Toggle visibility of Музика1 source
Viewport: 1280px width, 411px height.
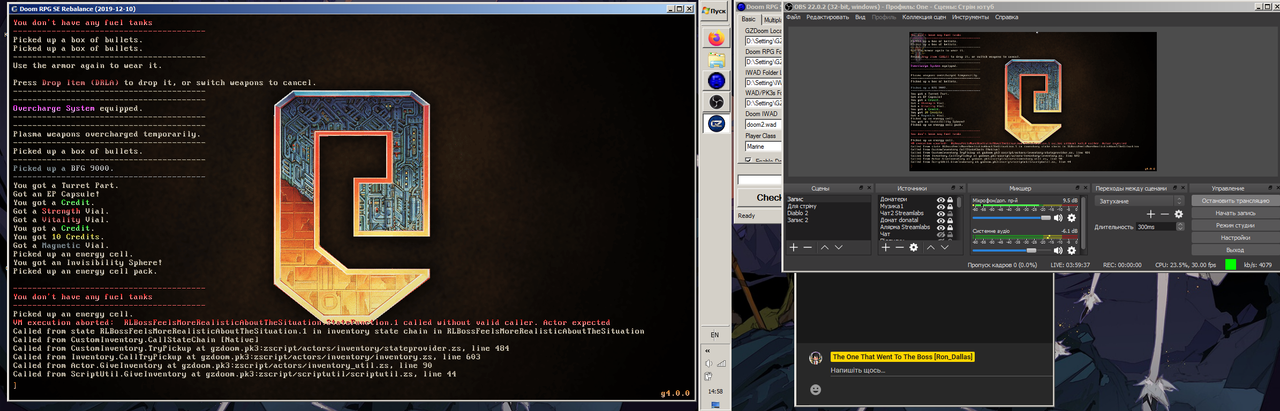tap(941, 207)
